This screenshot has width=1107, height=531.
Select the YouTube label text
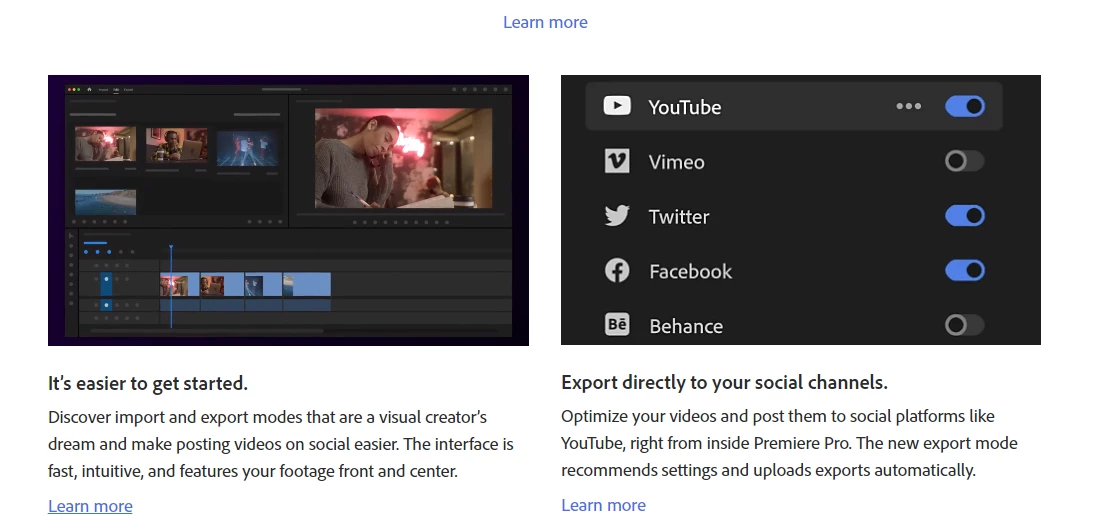tap(685, 107)
